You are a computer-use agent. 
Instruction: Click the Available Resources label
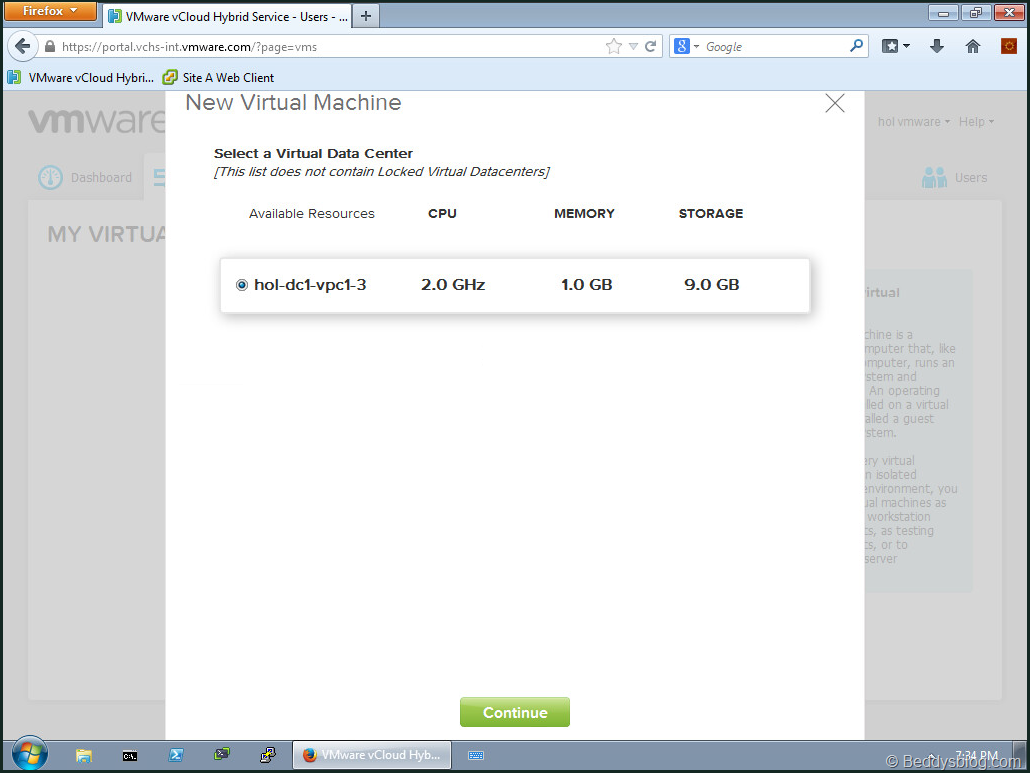click(311, 213)
